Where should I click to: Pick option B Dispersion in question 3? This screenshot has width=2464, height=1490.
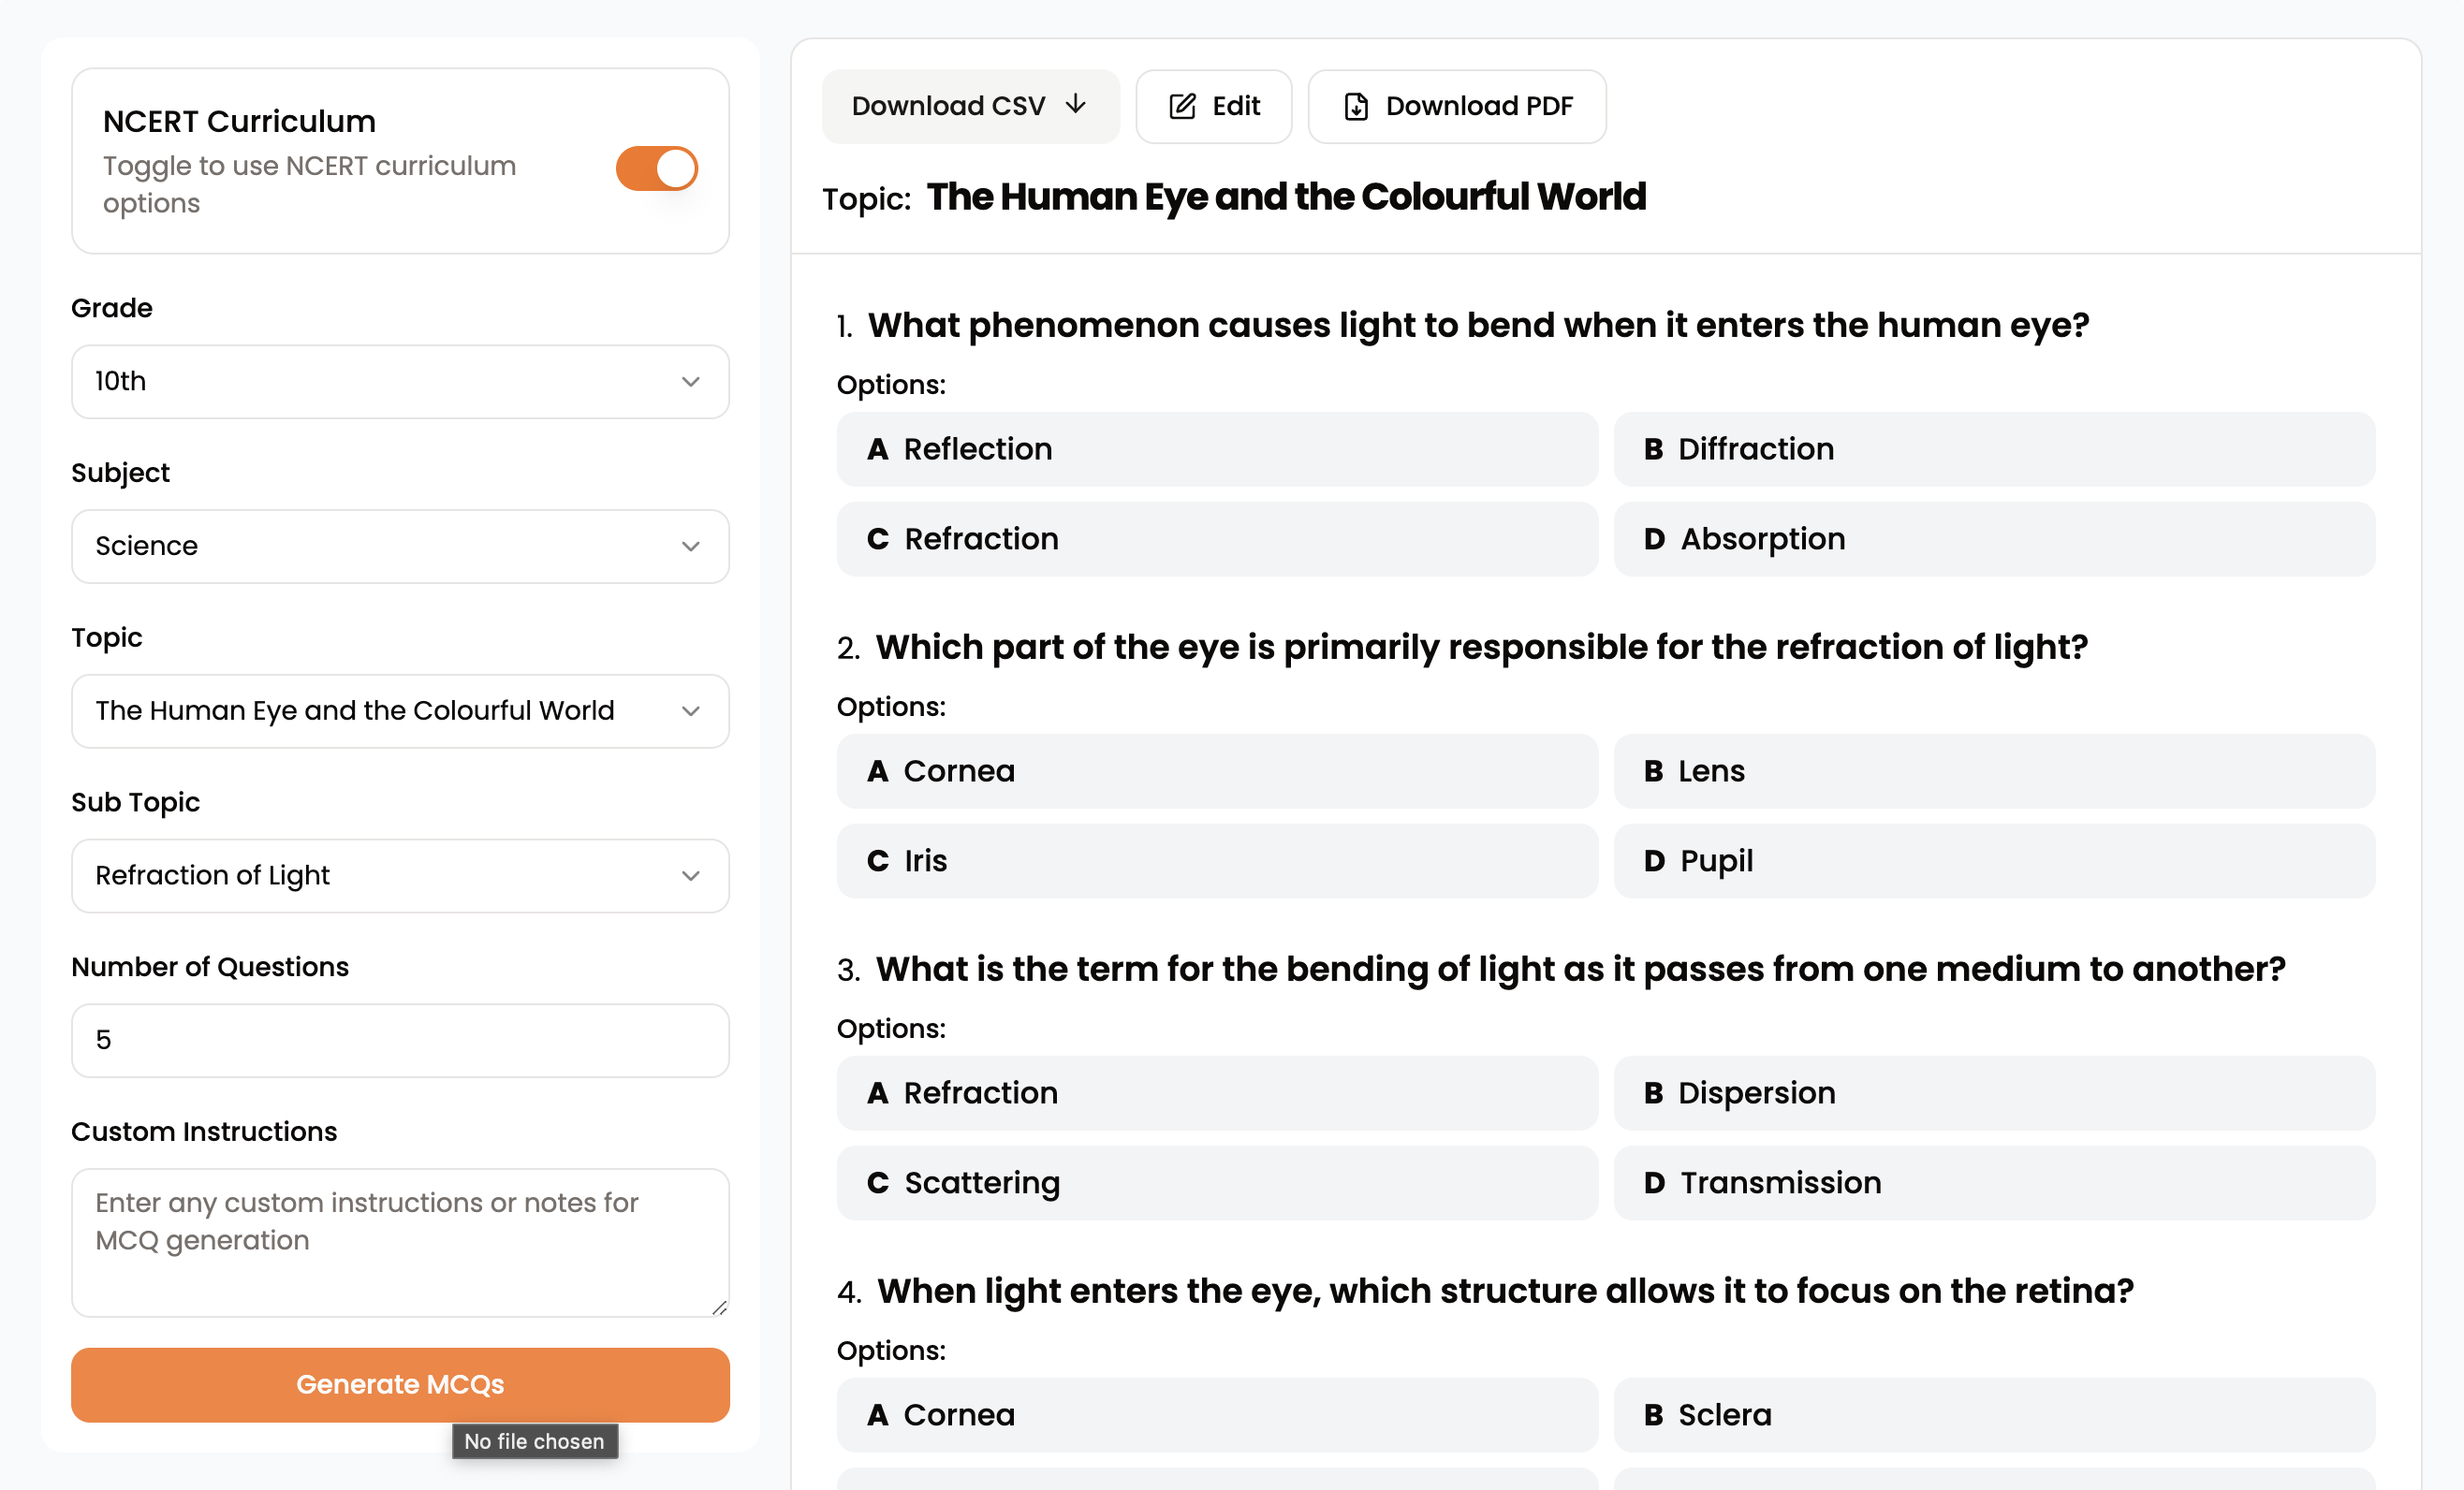pos(1994,1093)
